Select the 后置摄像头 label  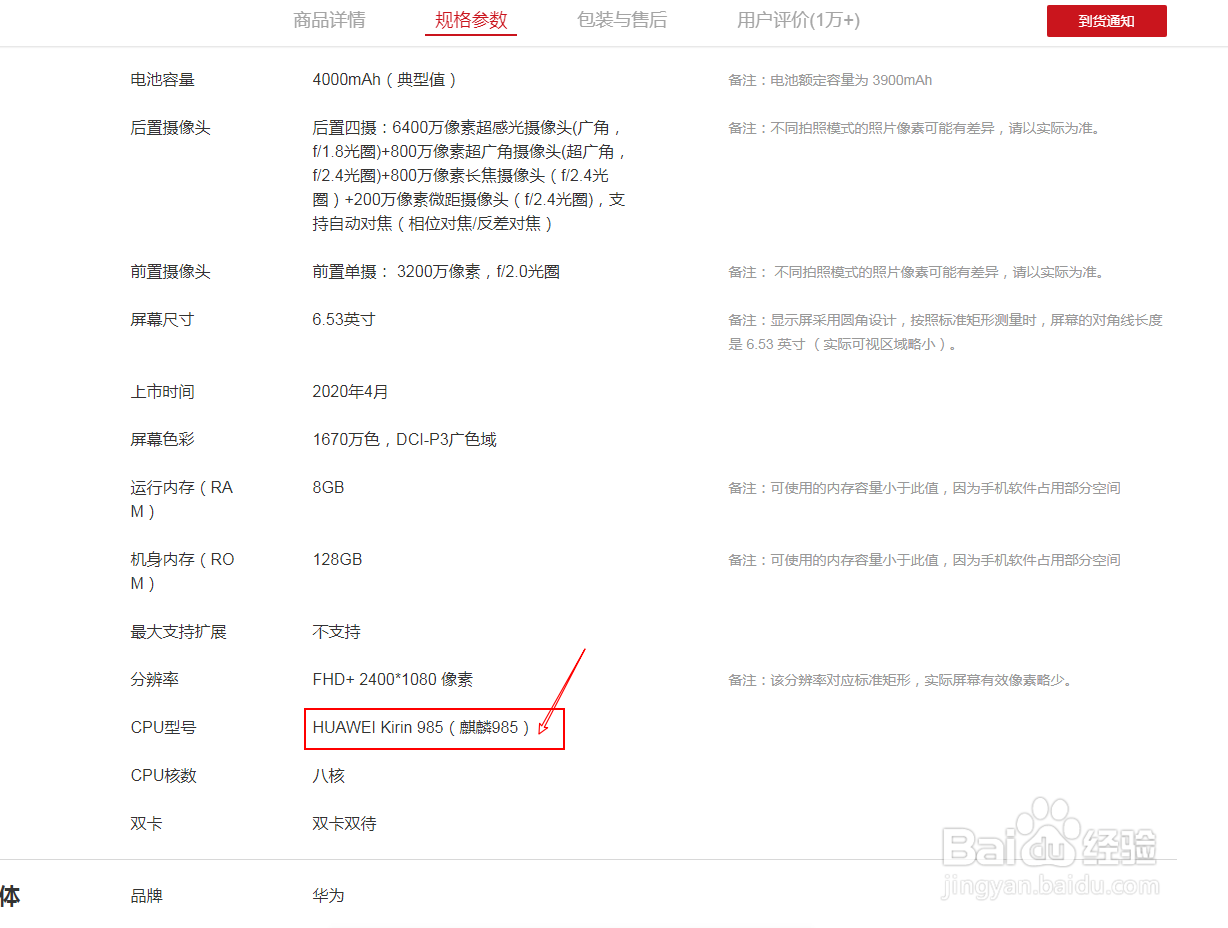point(171,128)
